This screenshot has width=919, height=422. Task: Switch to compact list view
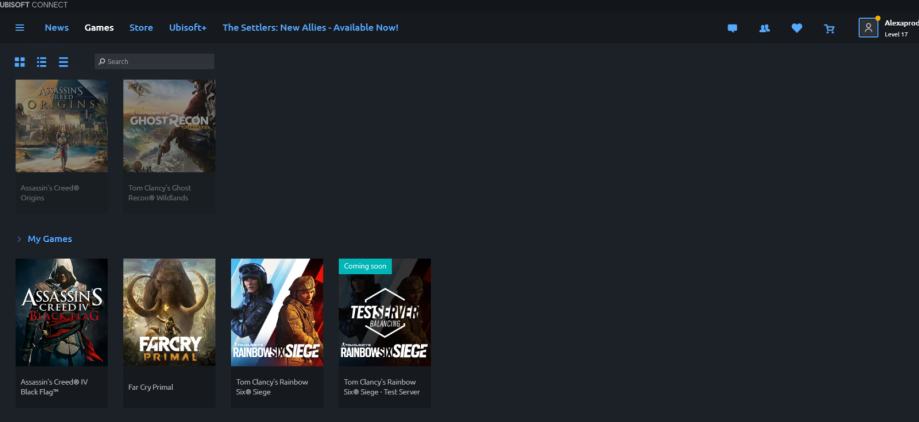point(63,62)
